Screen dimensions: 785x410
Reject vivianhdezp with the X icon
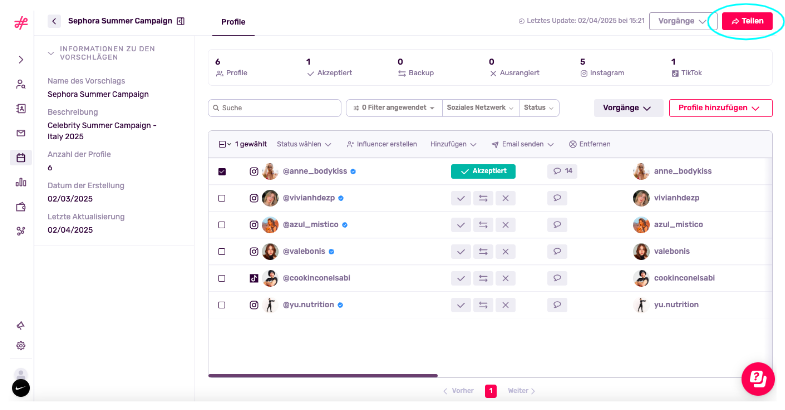coord(506,198)
